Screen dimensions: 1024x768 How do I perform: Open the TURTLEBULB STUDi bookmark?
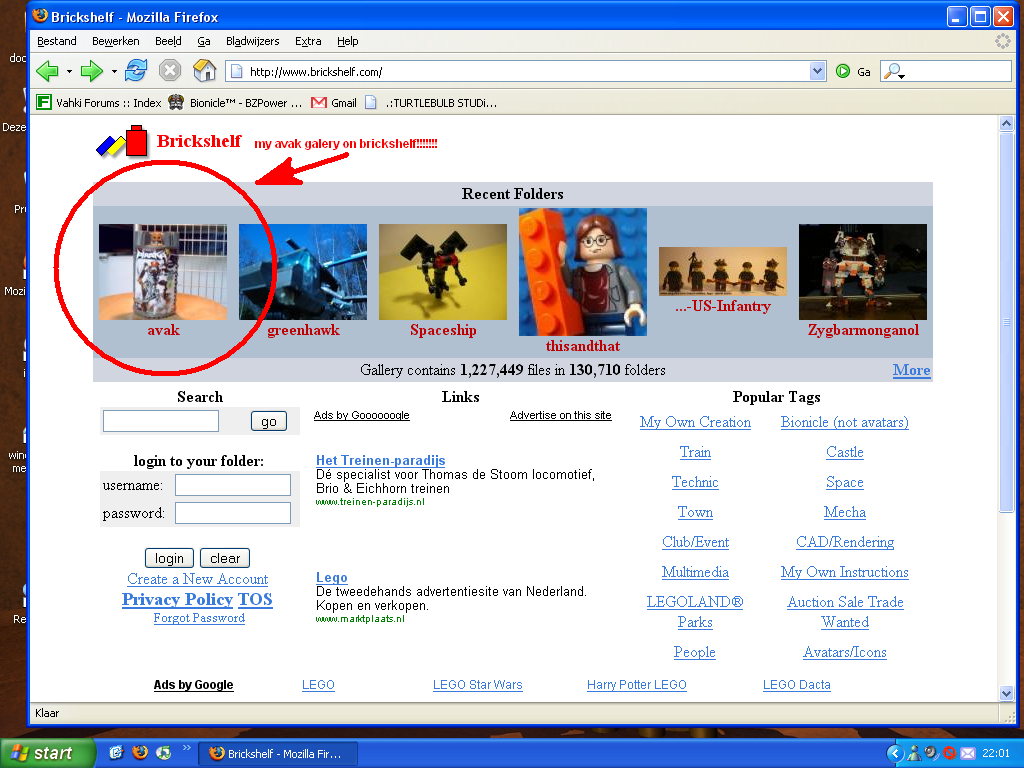click(431, 103)
